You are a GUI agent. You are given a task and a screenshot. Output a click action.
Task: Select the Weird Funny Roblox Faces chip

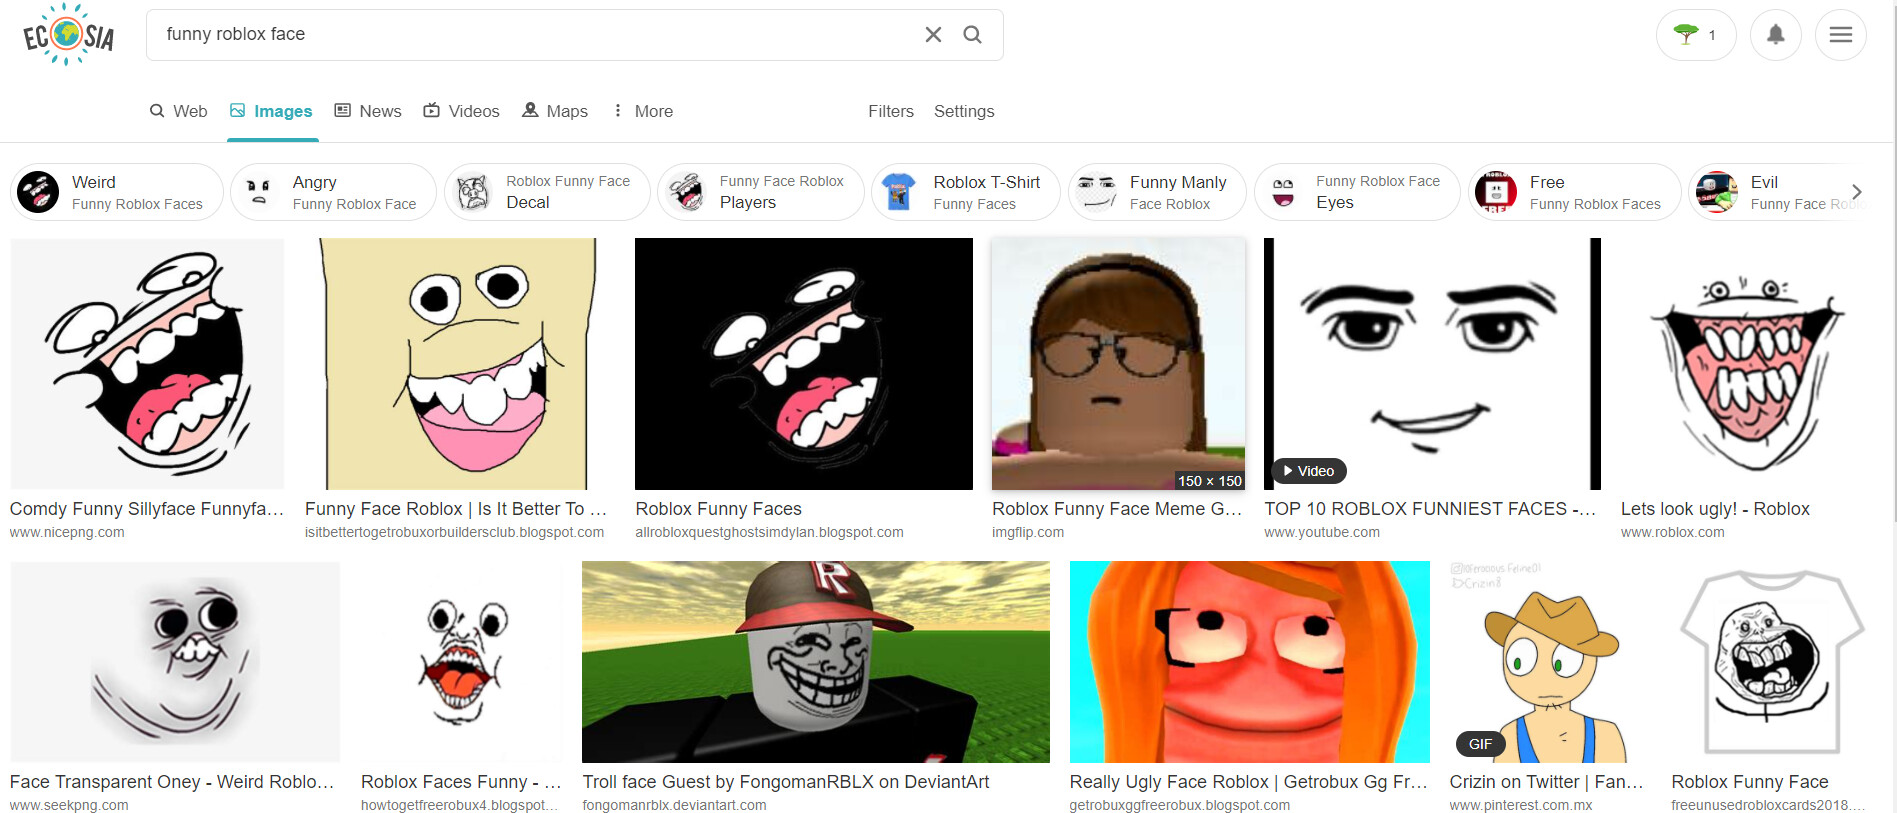(x=117, y=192)
